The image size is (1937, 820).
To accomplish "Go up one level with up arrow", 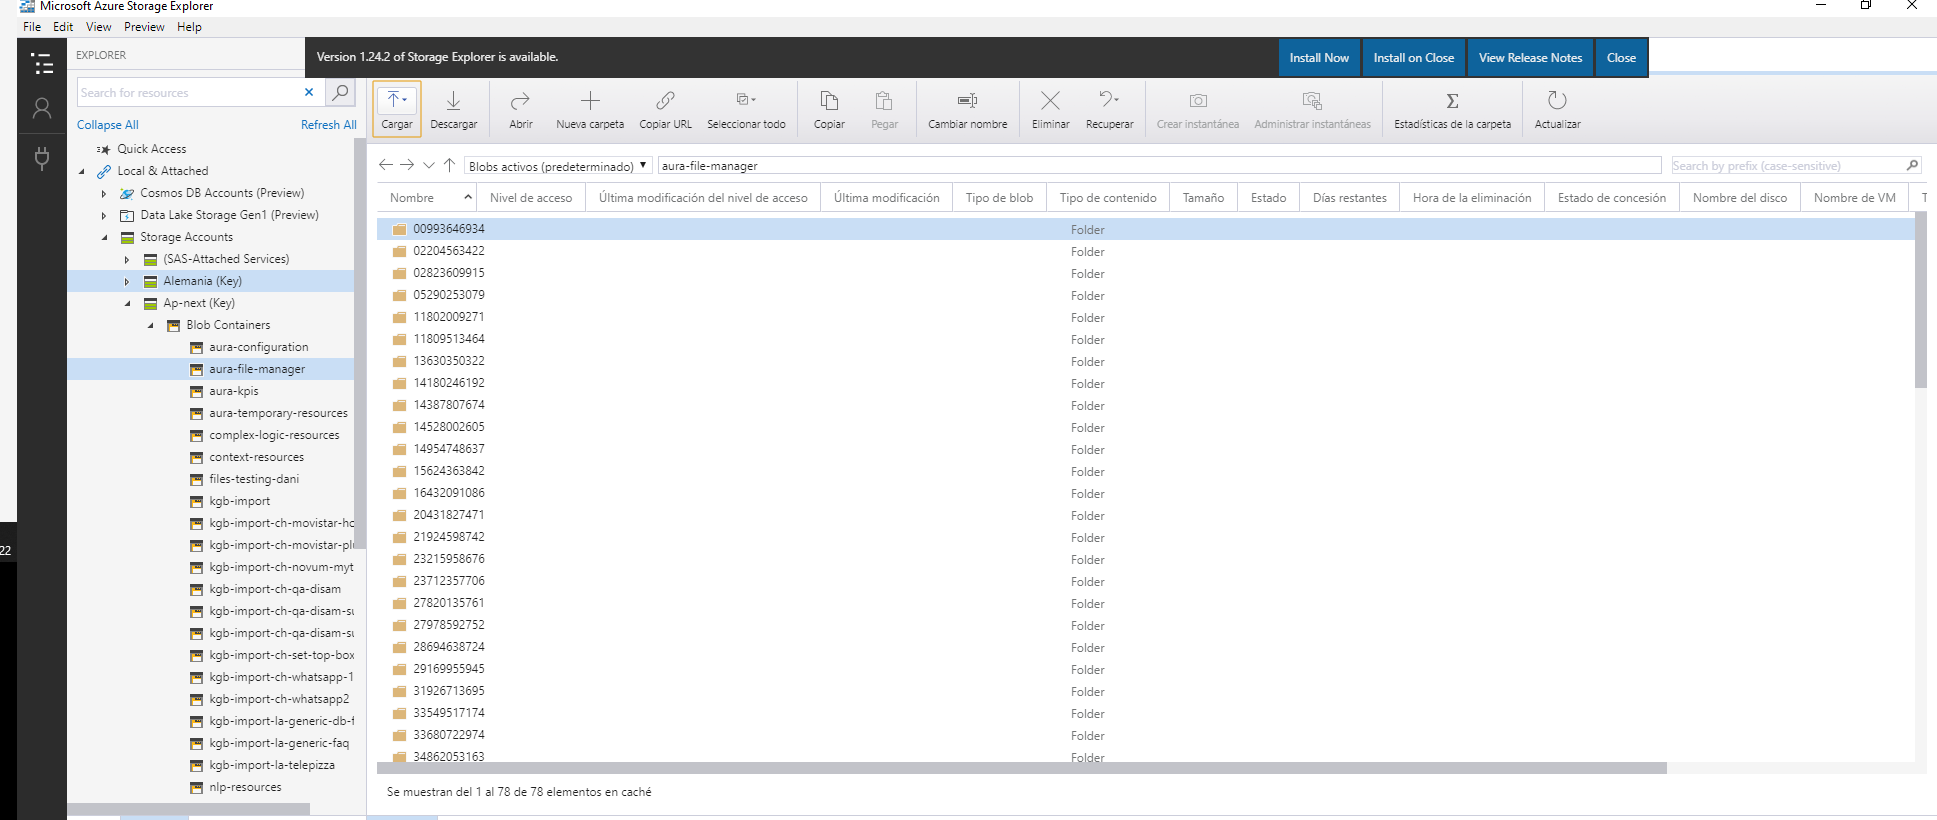I will point(449,165).
